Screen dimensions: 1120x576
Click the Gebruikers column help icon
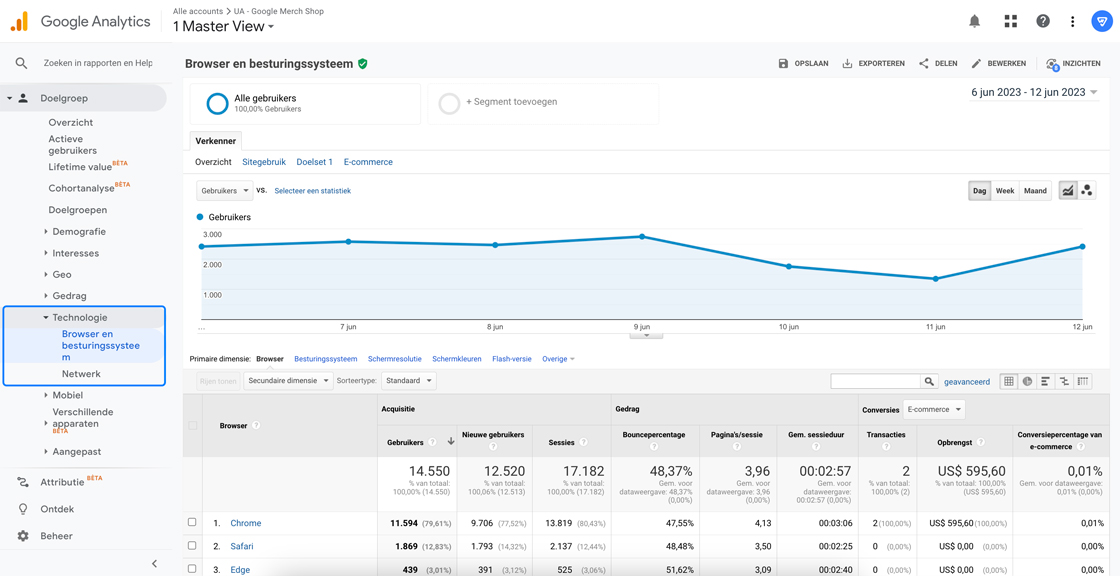[x=431, y=443]
